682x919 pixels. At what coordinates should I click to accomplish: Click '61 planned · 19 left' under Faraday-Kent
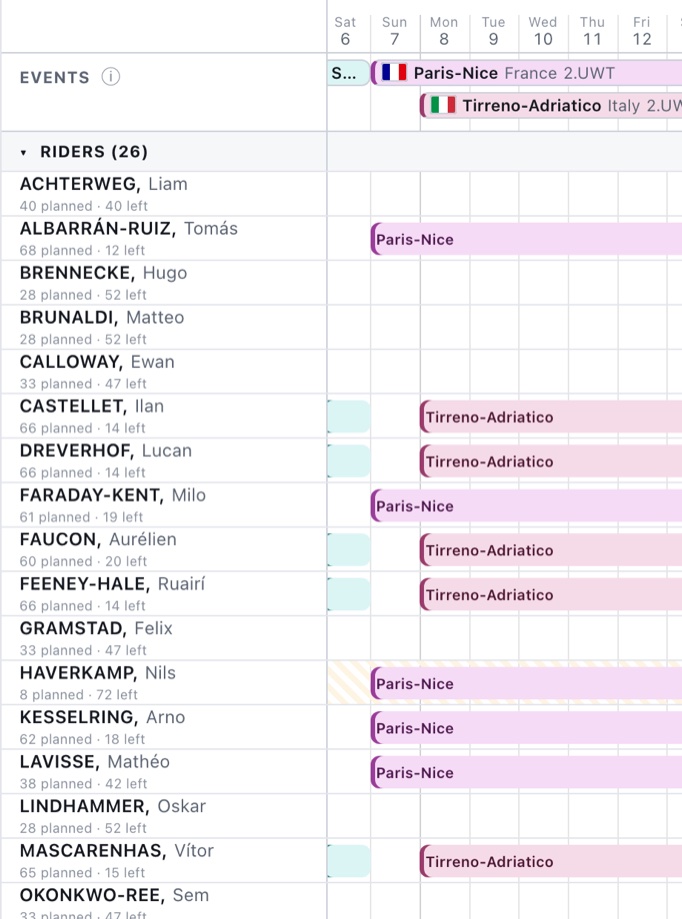[81, 518]
